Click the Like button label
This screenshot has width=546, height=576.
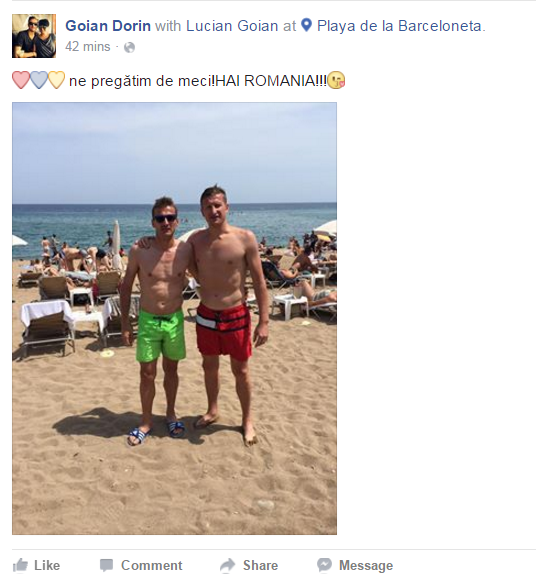click(47, 565)
